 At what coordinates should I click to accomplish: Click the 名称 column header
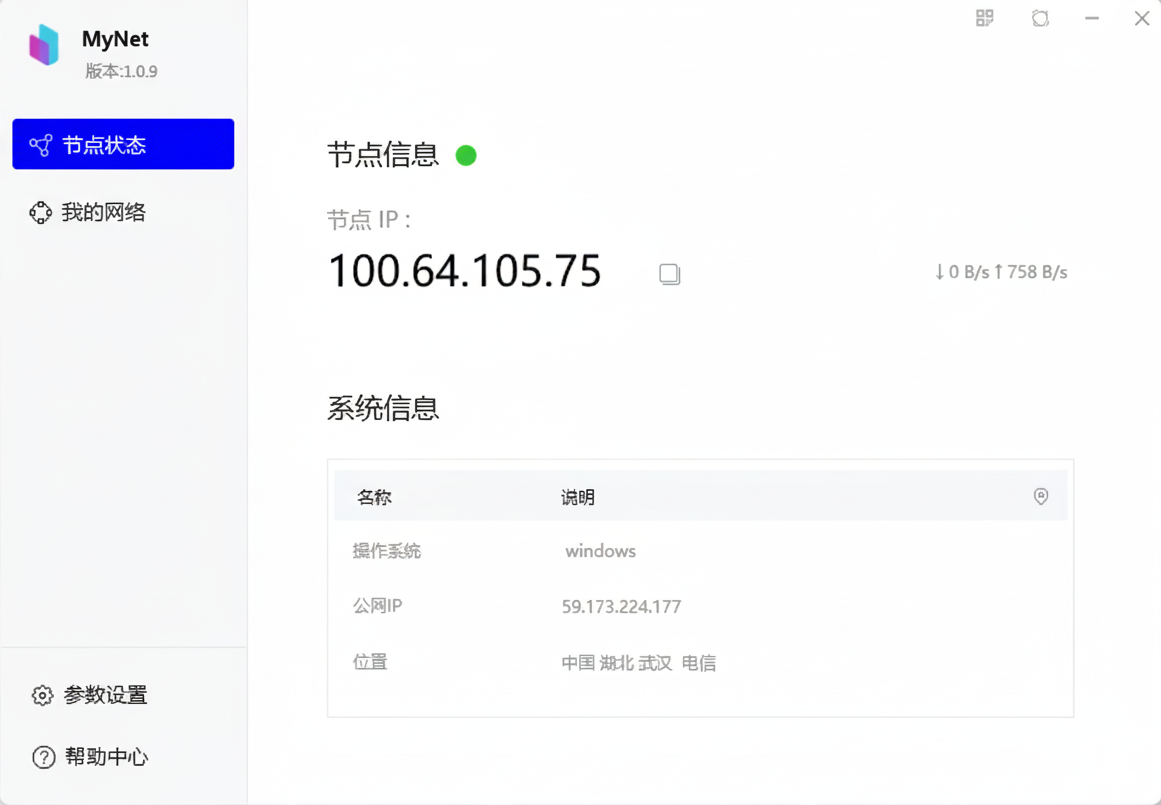tap(374, 497)
